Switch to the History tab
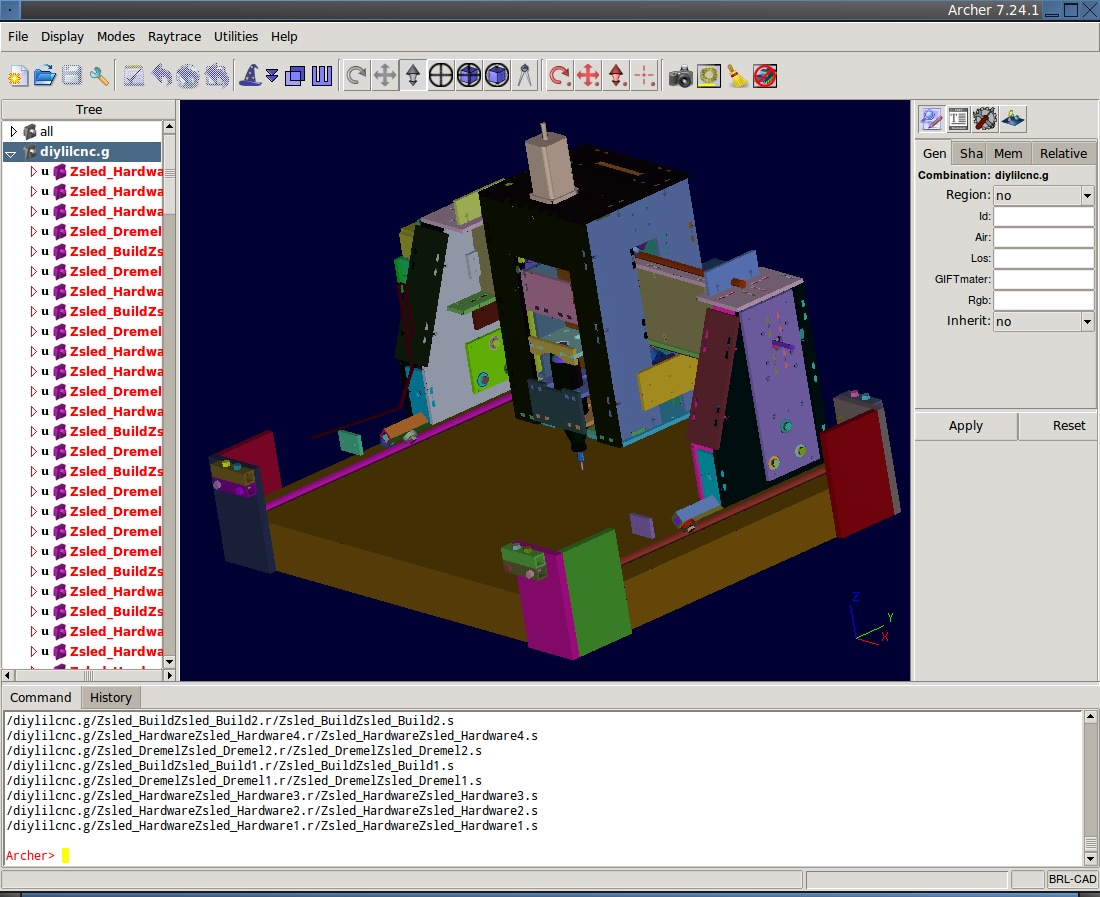The height and width of the screenshot is (897, 1100). tap(110, 698)
